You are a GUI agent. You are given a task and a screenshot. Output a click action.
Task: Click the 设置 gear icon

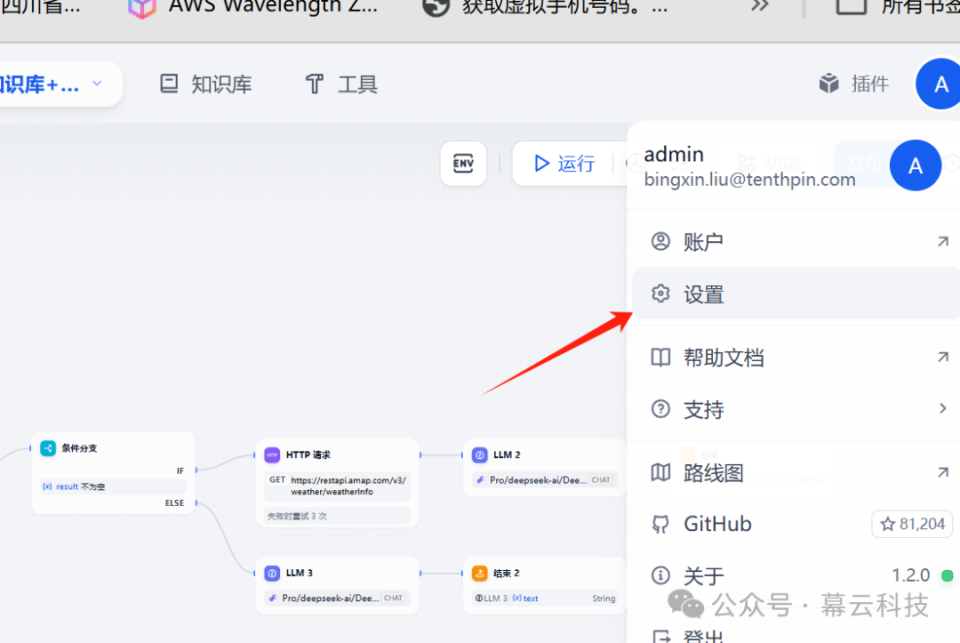(x=660, y=294)
